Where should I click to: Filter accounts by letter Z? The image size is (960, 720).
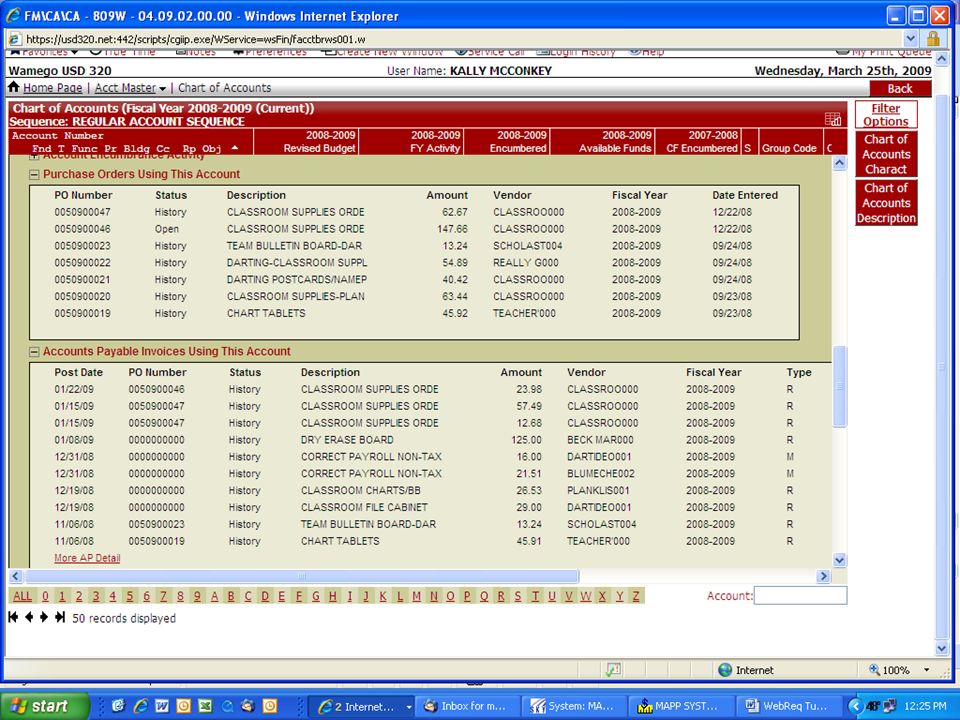[x=636, y=596]
